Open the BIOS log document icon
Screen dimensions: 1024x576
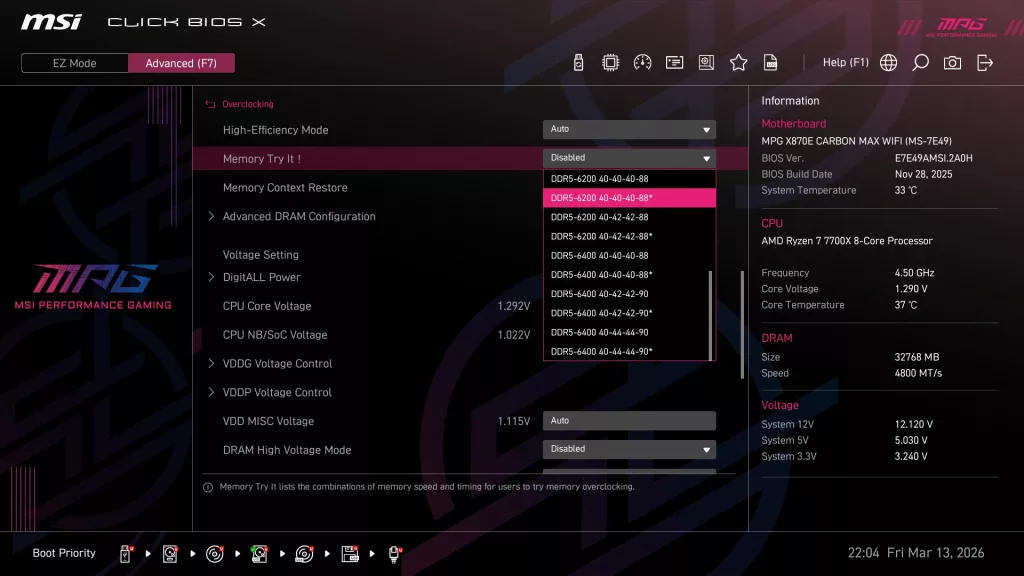770,62
